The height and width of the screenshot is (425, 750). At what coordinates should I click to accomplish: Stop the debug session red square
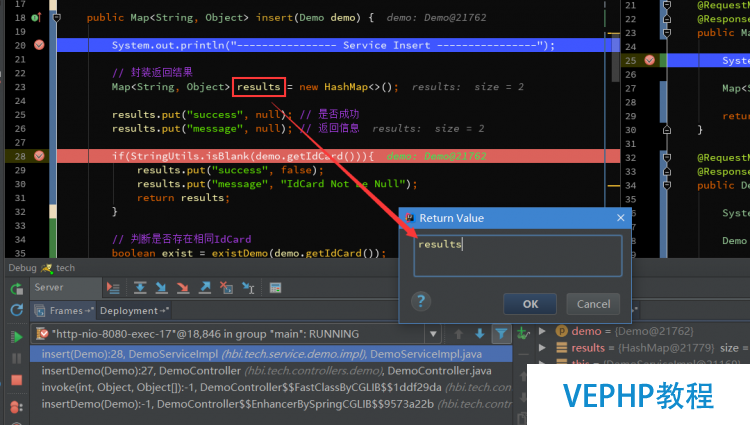17,380
